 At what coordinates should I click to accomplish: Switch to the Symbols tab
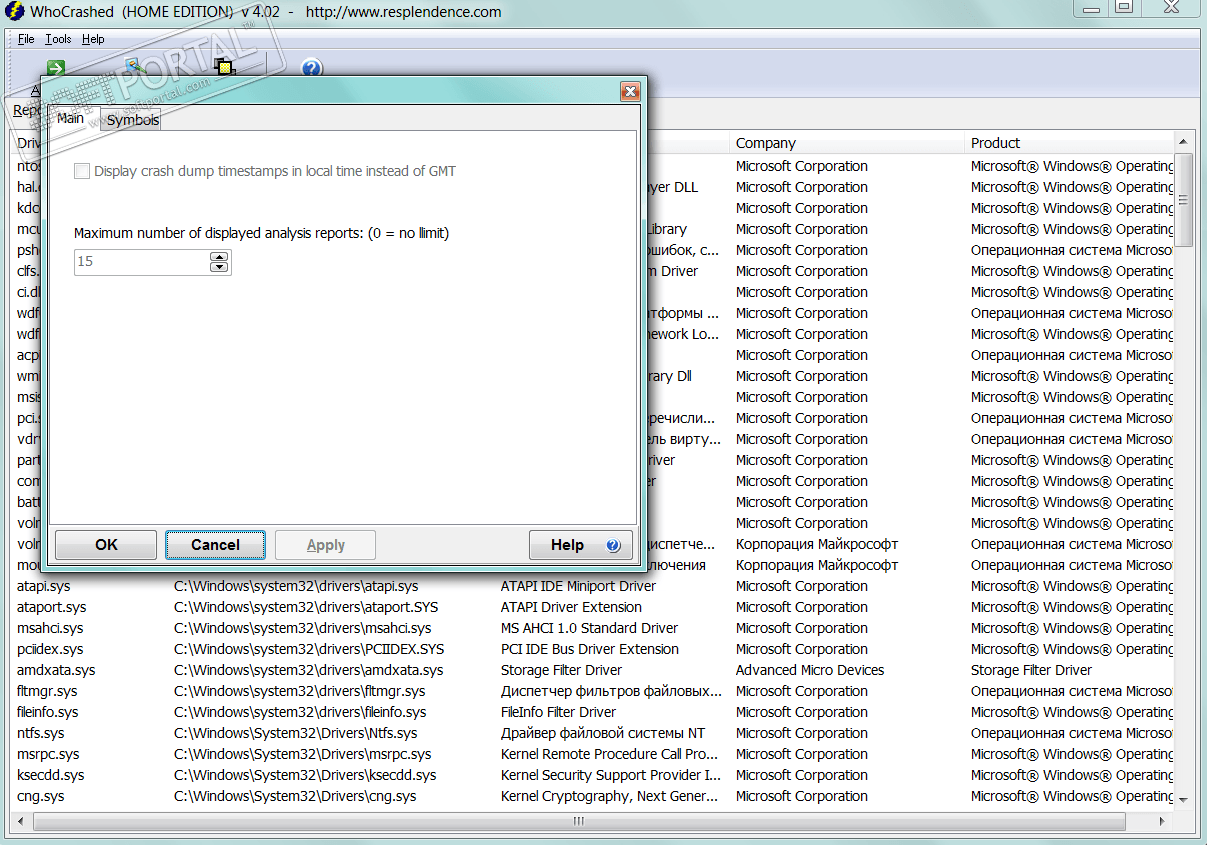(133, 120)
